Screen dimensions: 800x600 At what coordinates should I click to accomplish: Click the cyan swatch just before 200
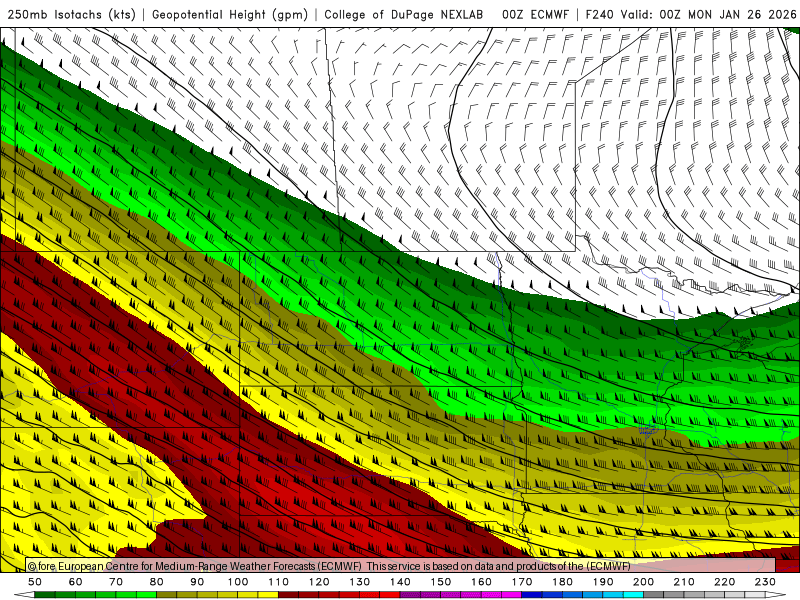coord(633,595)
